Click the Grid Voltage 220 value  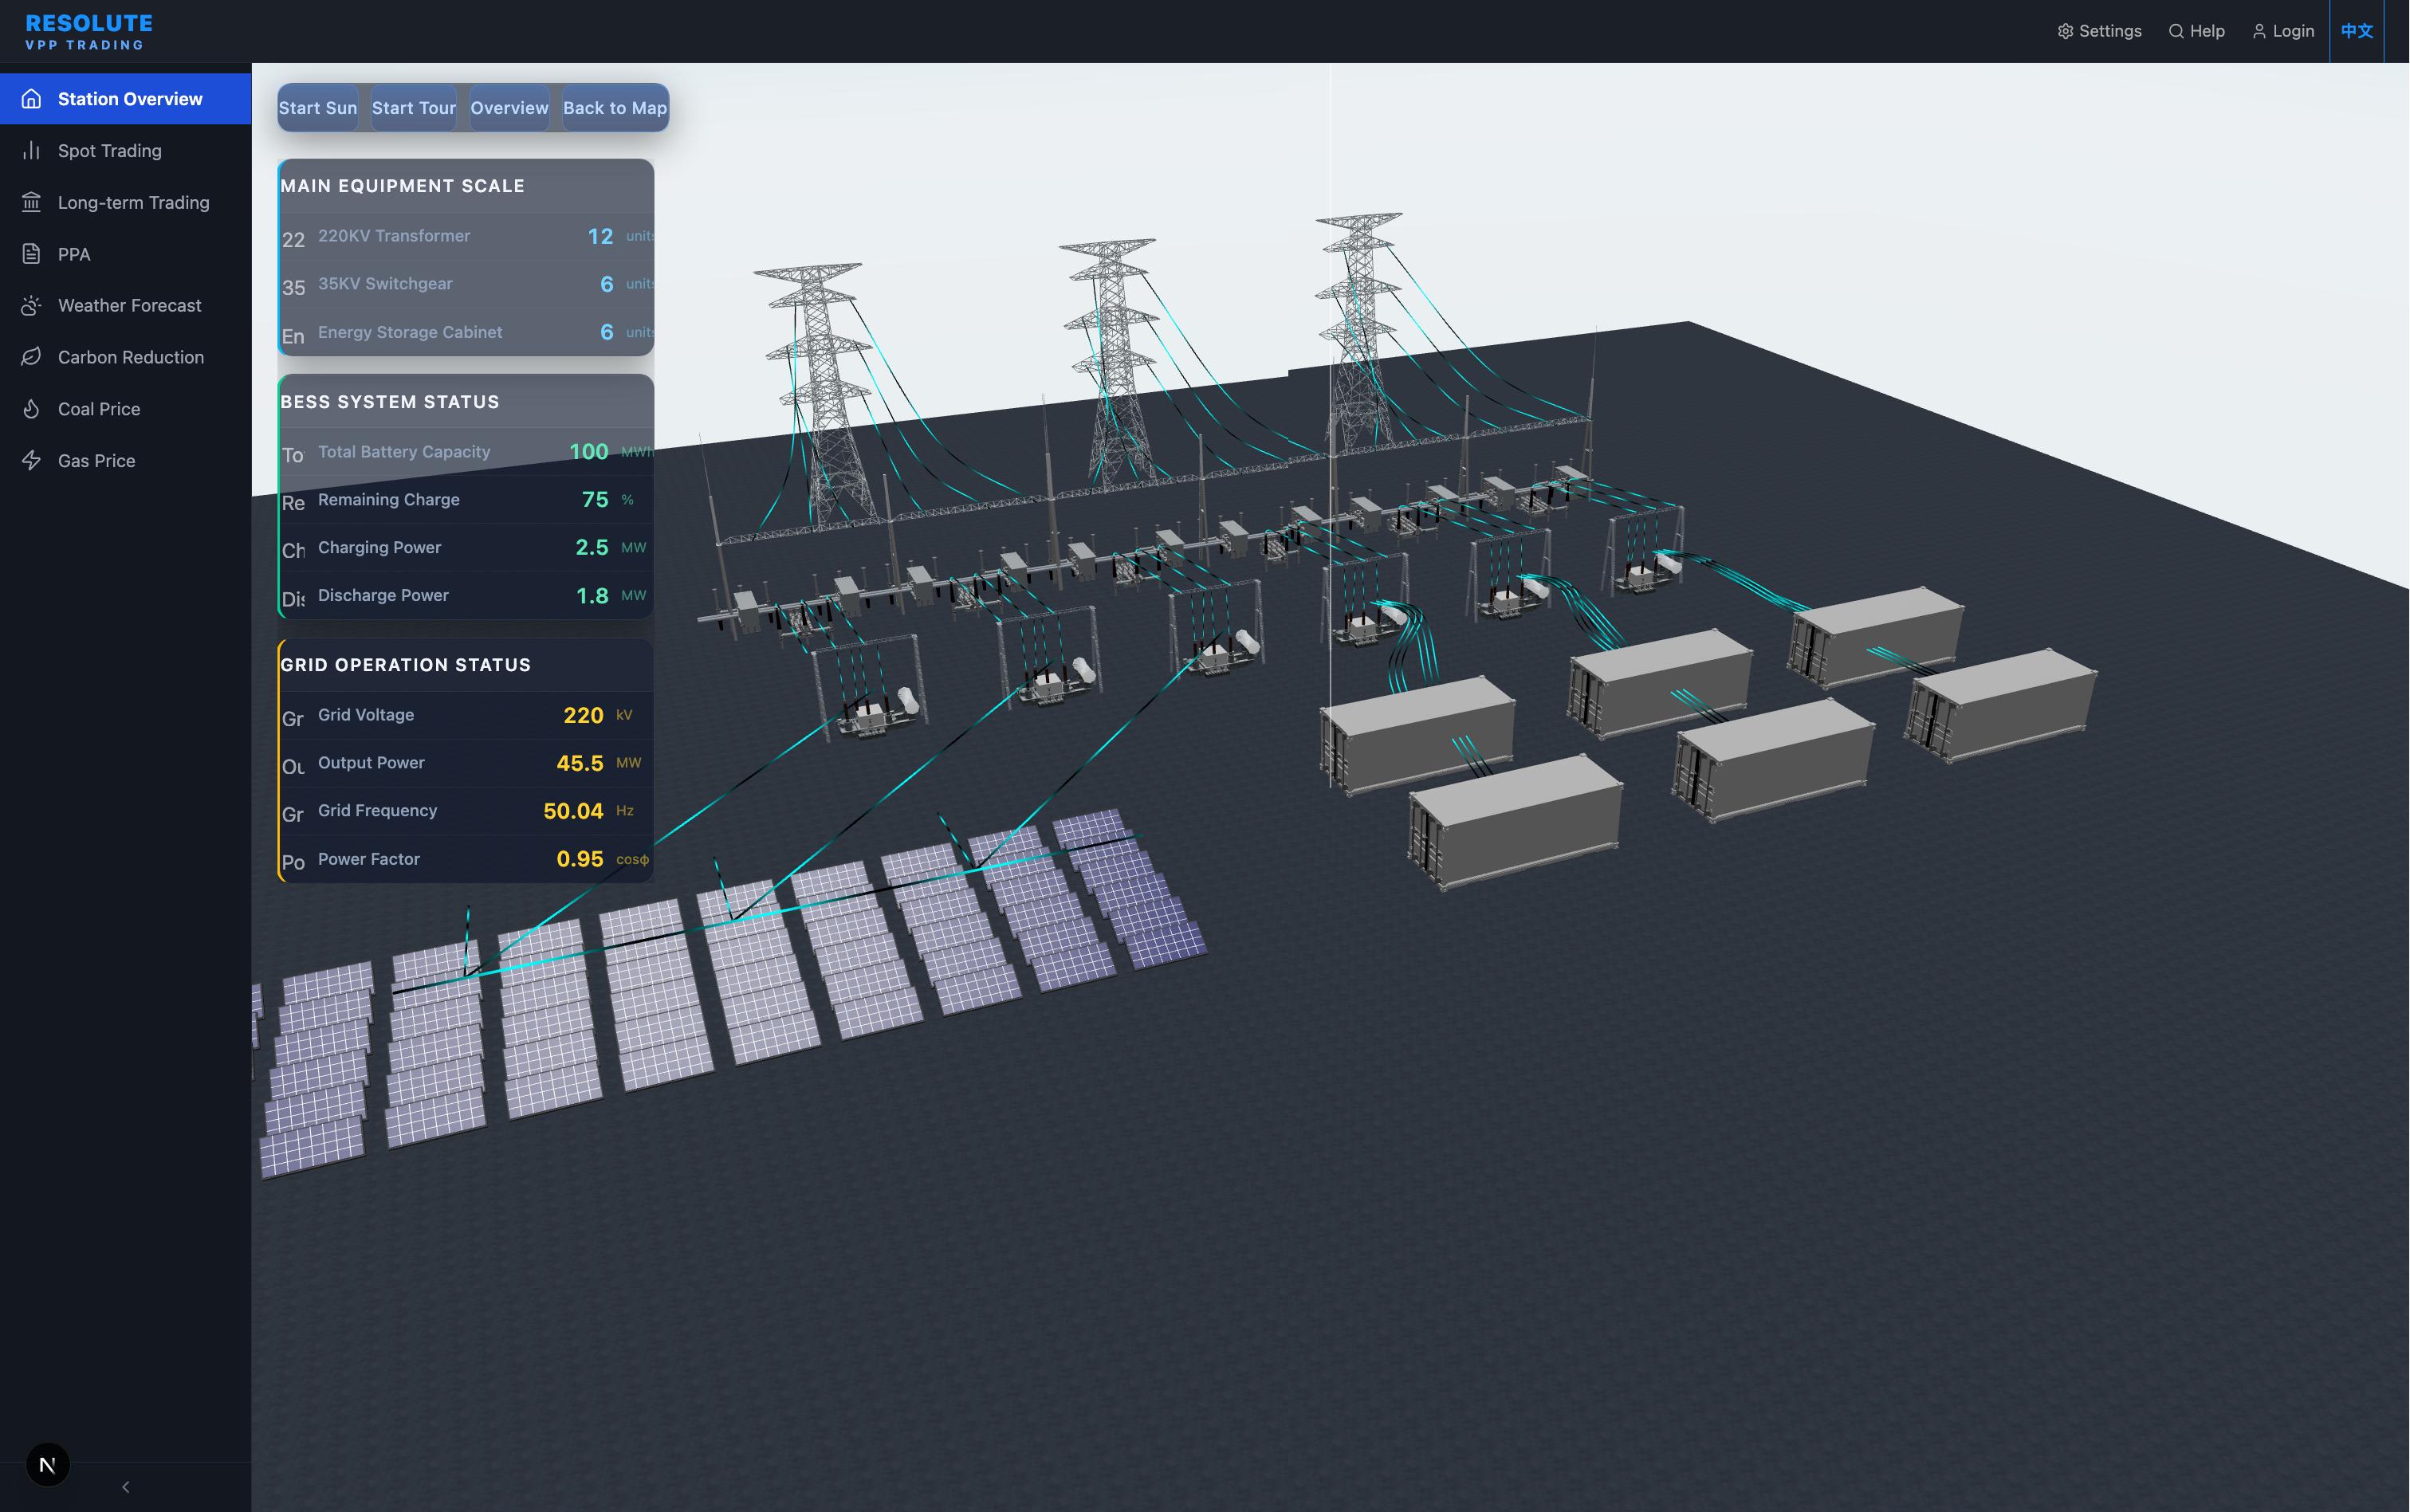point(583,715)
